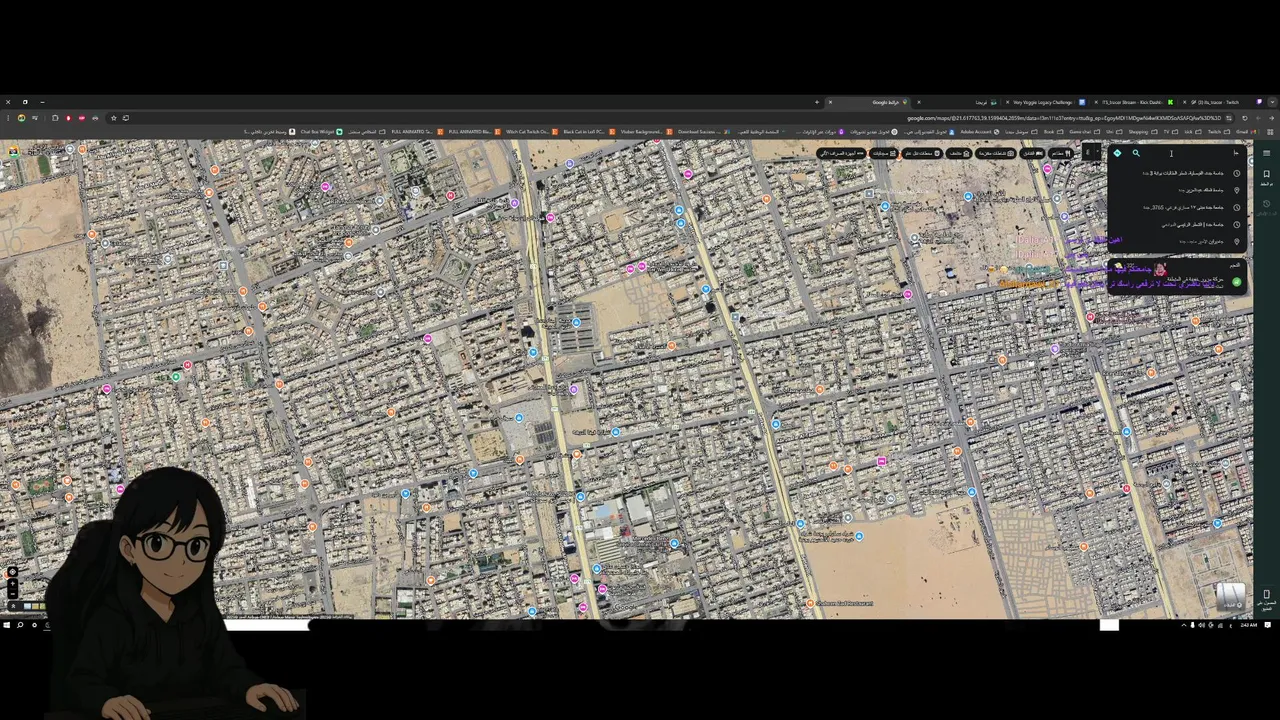1280x720 pixels.
Task: Open the TV bookmarks folder
Action: pos(1170,132)
